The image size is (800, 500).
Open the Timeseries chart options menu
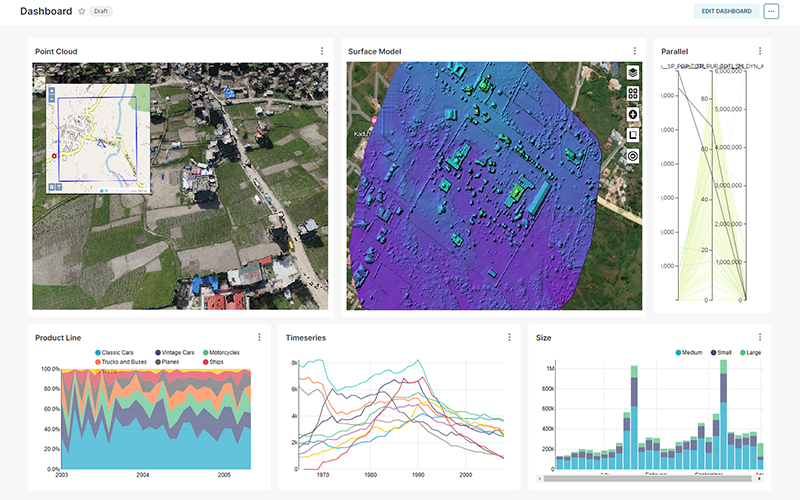tap(509, 337)
